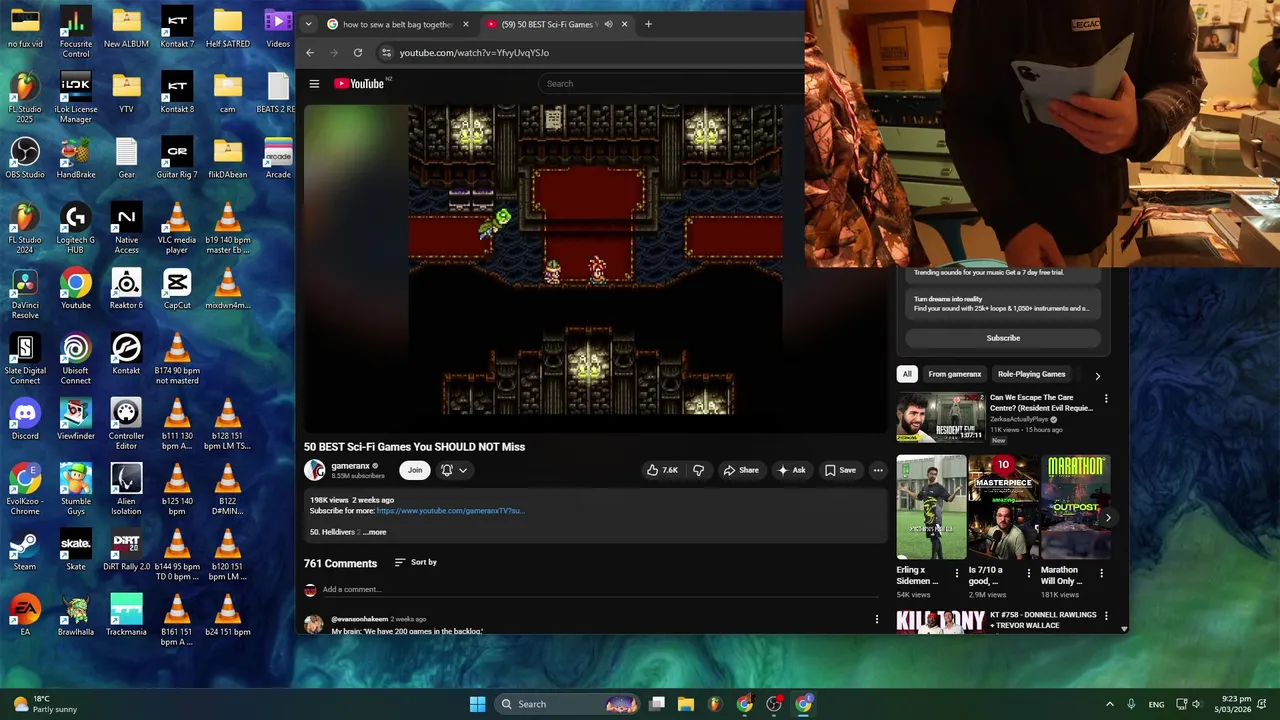Select the Ubisoft Connect desktop icon
Screen dimensions: 1280x720
click(x=76, y=359)
